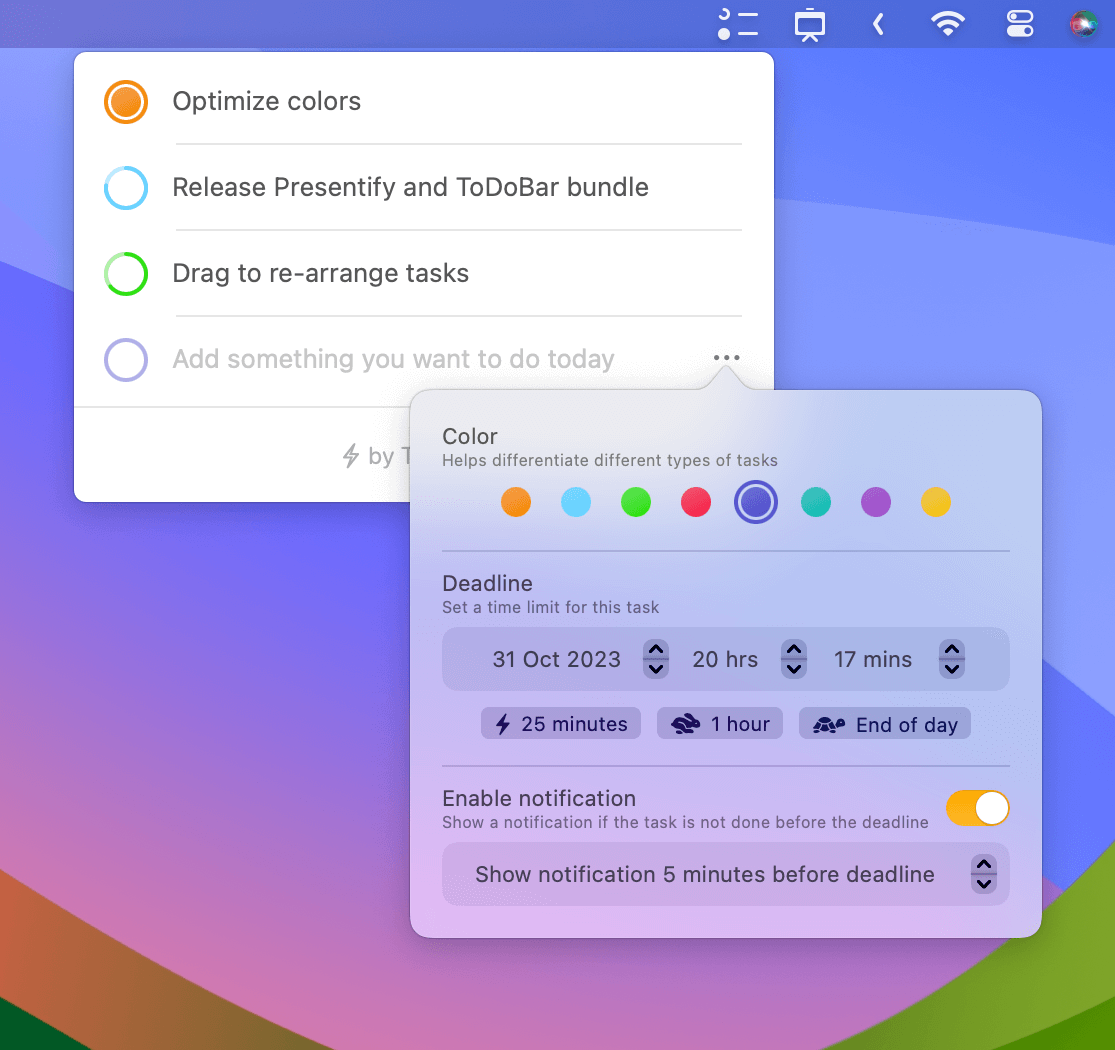Viewport: 1115px width, 1050px height.
Task: Click the Presentify screen icon in menu bar
Action: point(809,24)
